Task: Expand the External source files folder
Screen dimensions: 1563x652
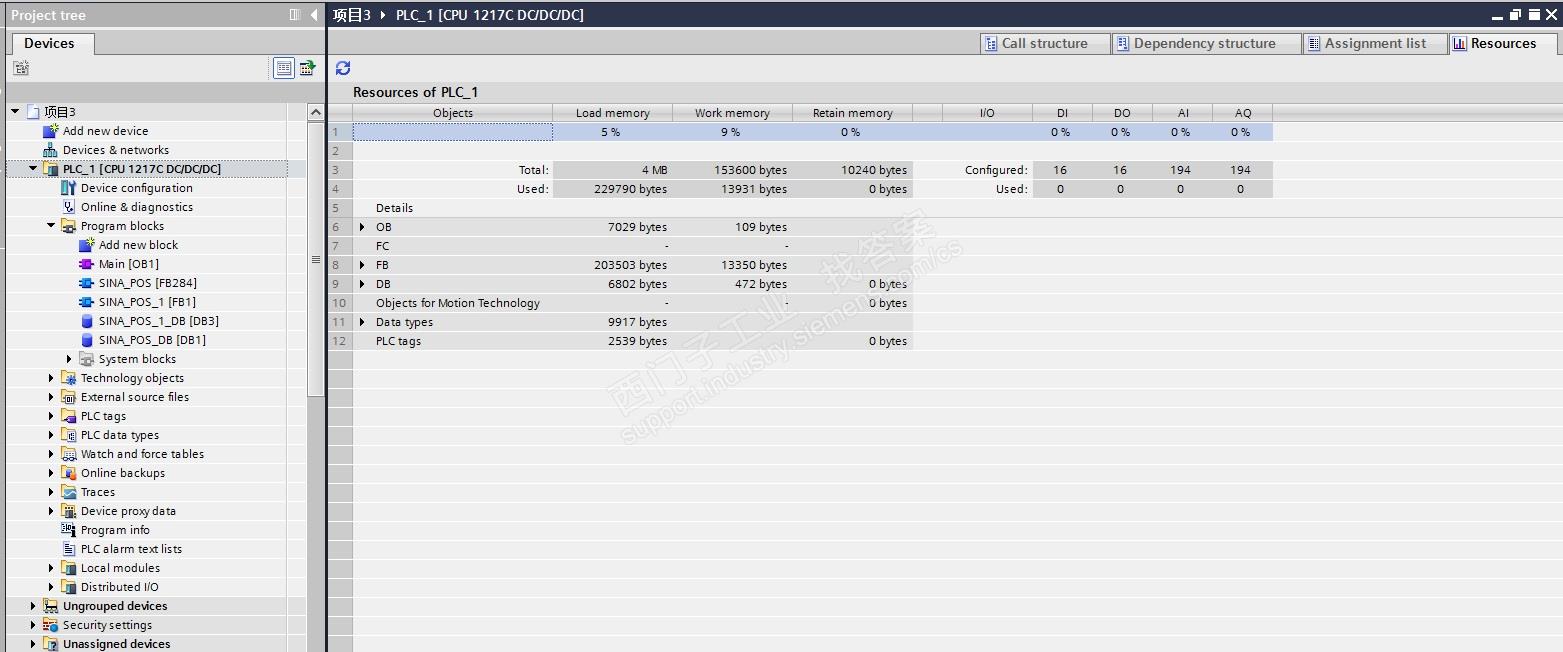Action: coord(51,397)
